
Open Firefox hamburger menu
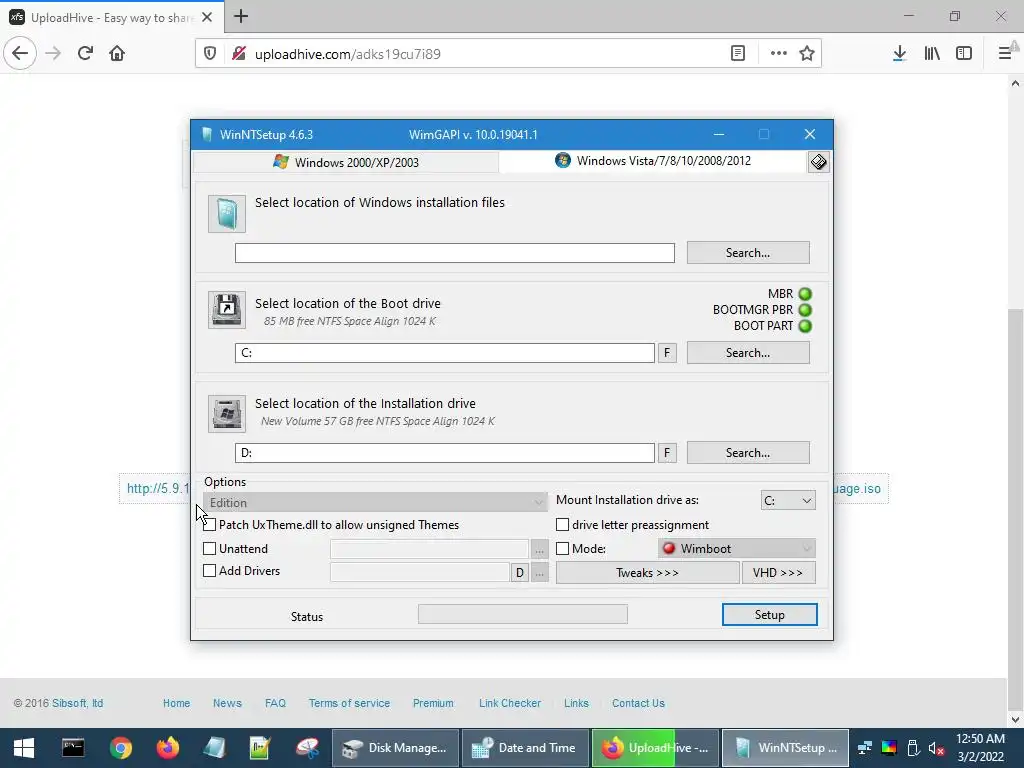[x=1005, y=54]
